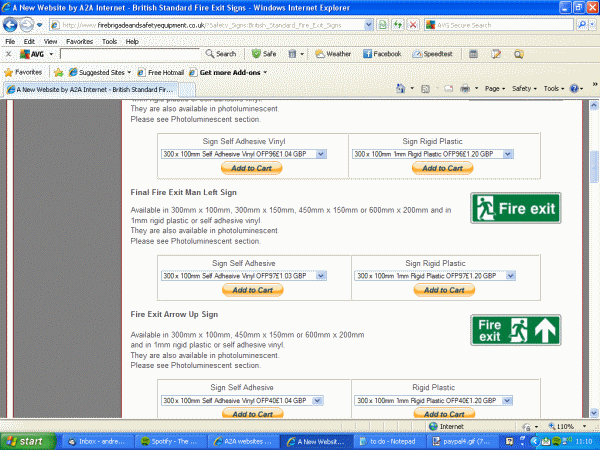Click the printer icon in command bar
The image size is (600, 450).
[x=464, y=89]
